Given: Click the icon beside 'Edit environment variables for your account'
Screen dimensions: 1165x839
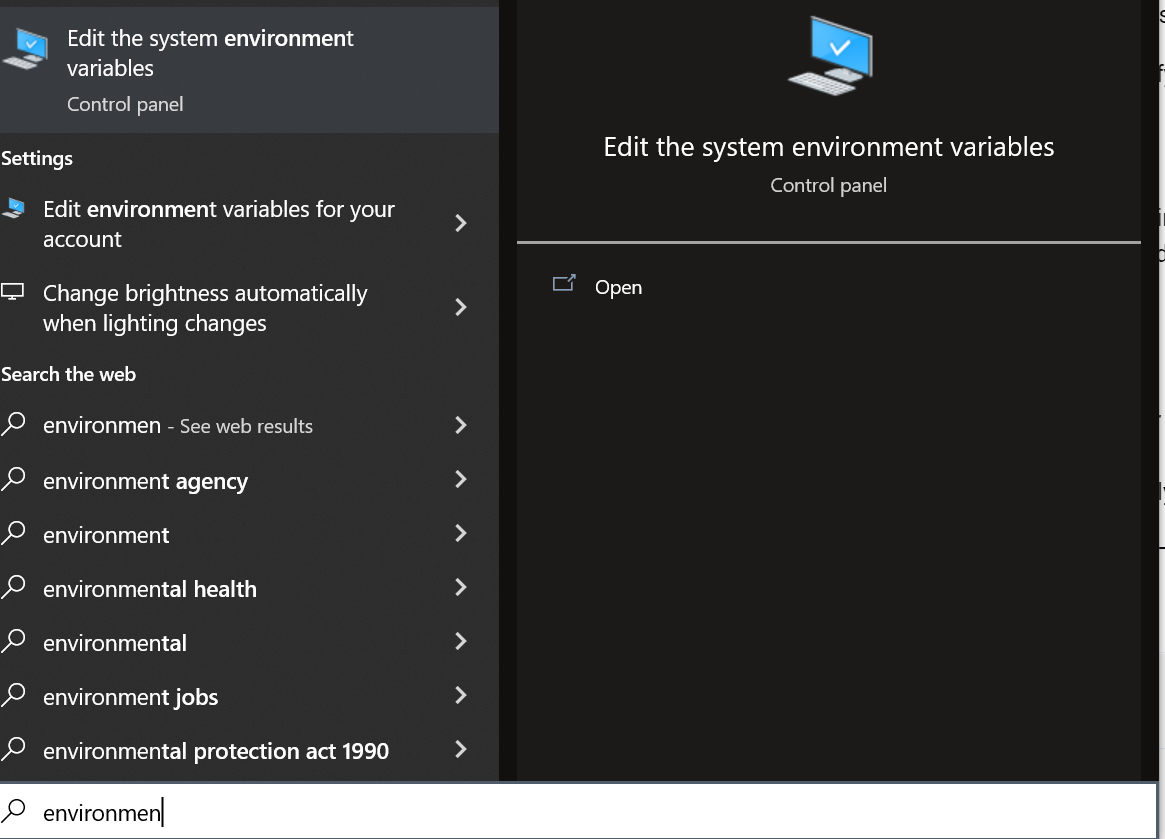Looking at the screenshot, I should click(14, 209).
